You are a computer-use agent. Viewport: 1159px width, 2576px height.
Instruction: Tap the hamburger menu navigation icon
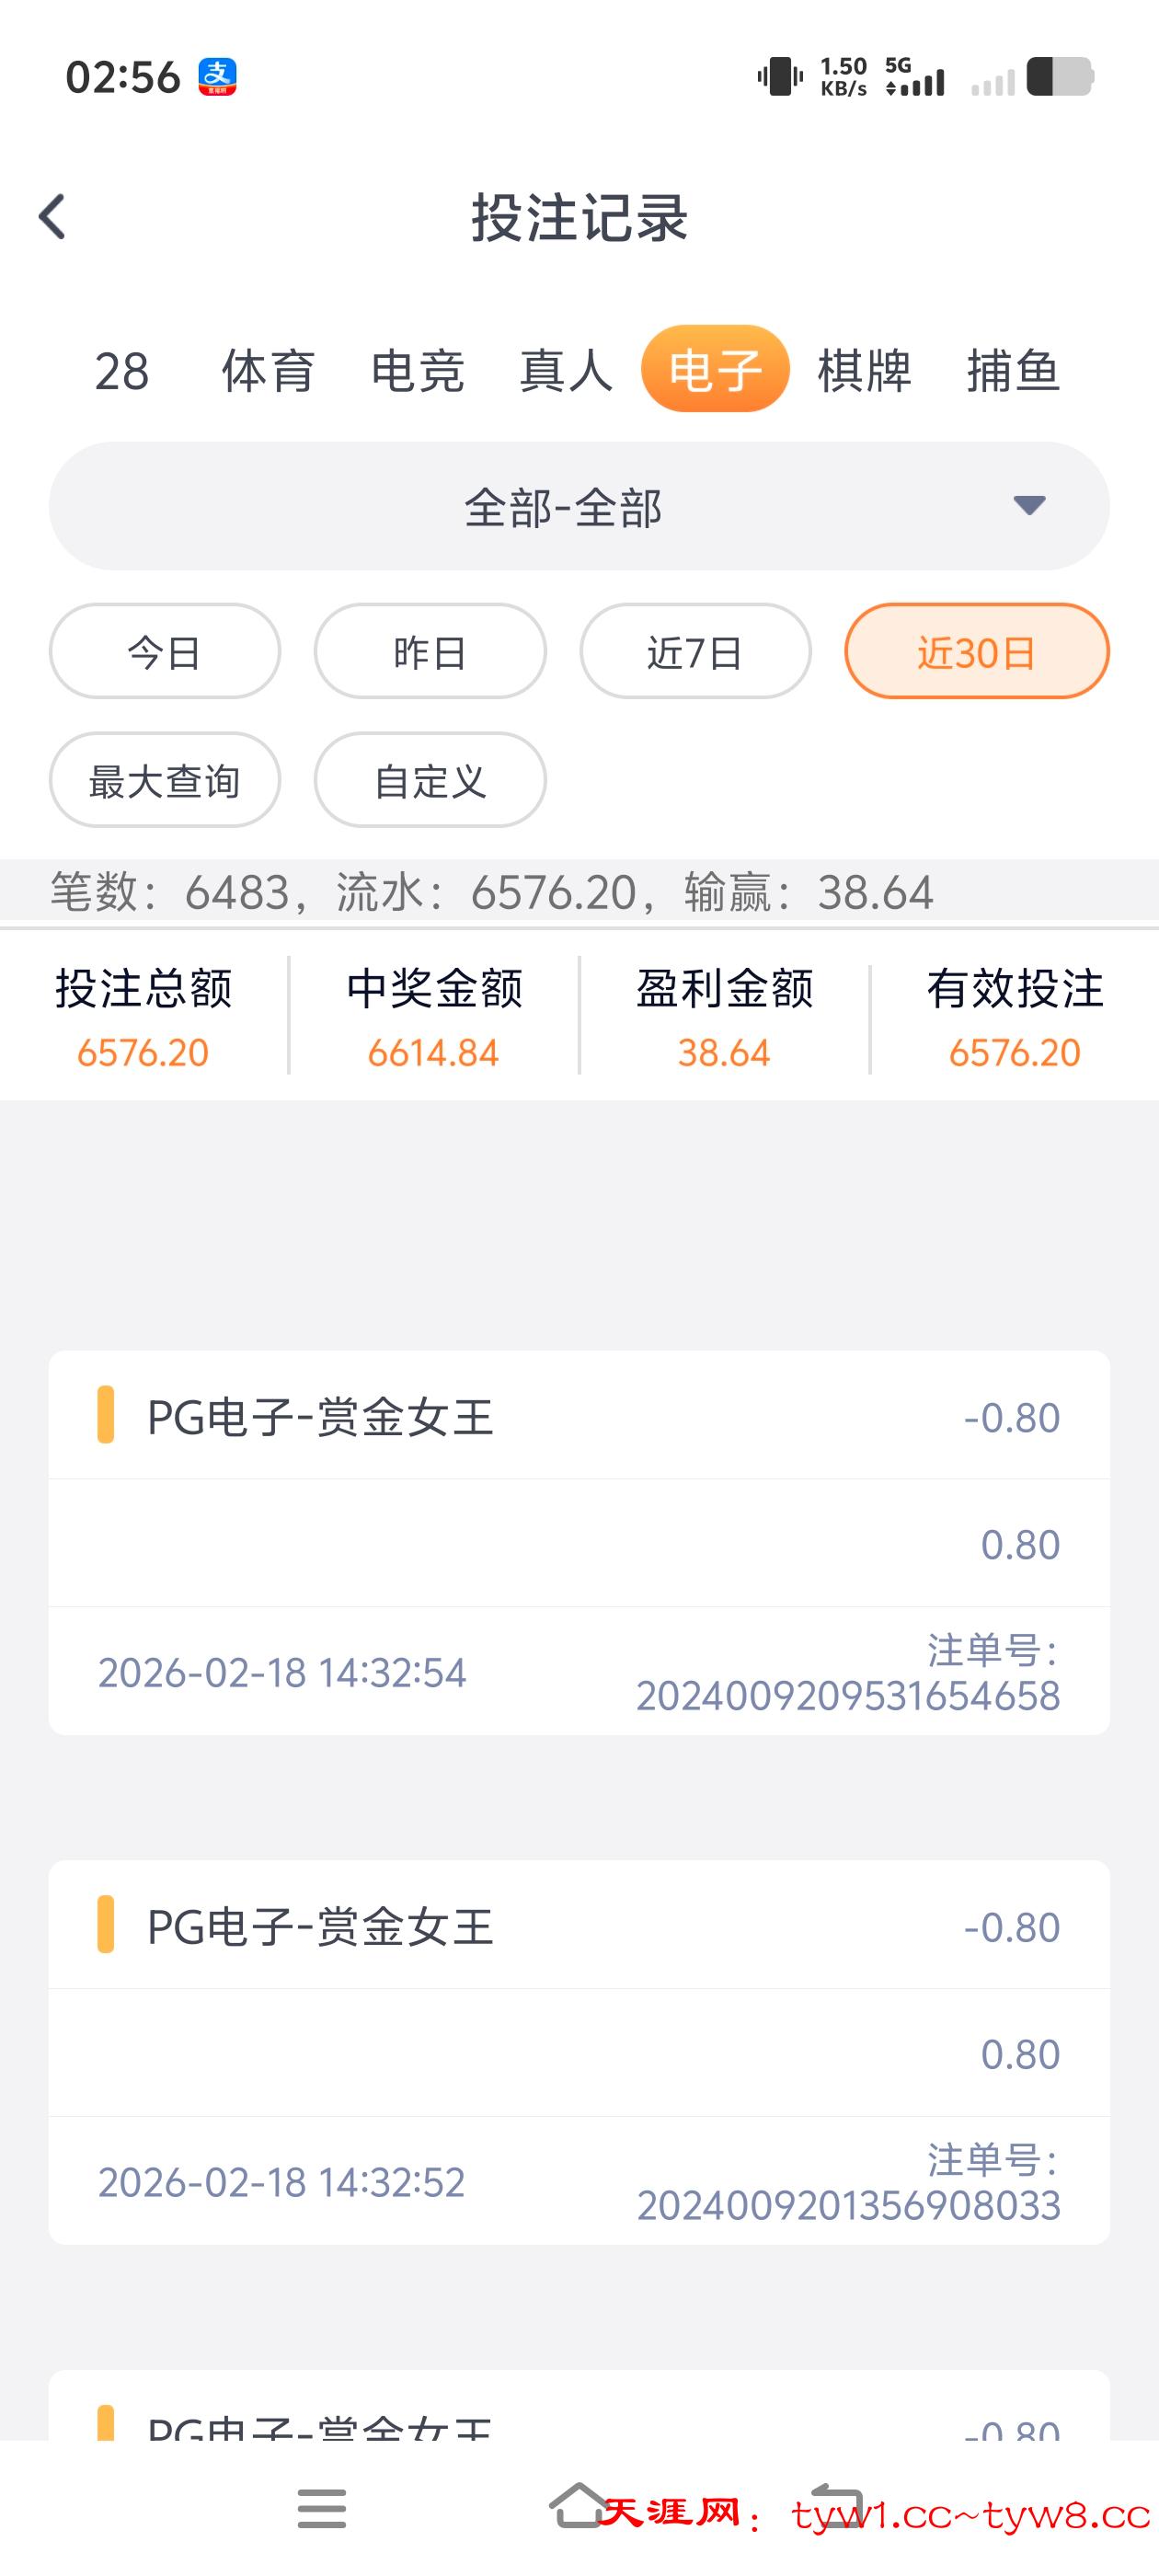(x=321, y=2508)
